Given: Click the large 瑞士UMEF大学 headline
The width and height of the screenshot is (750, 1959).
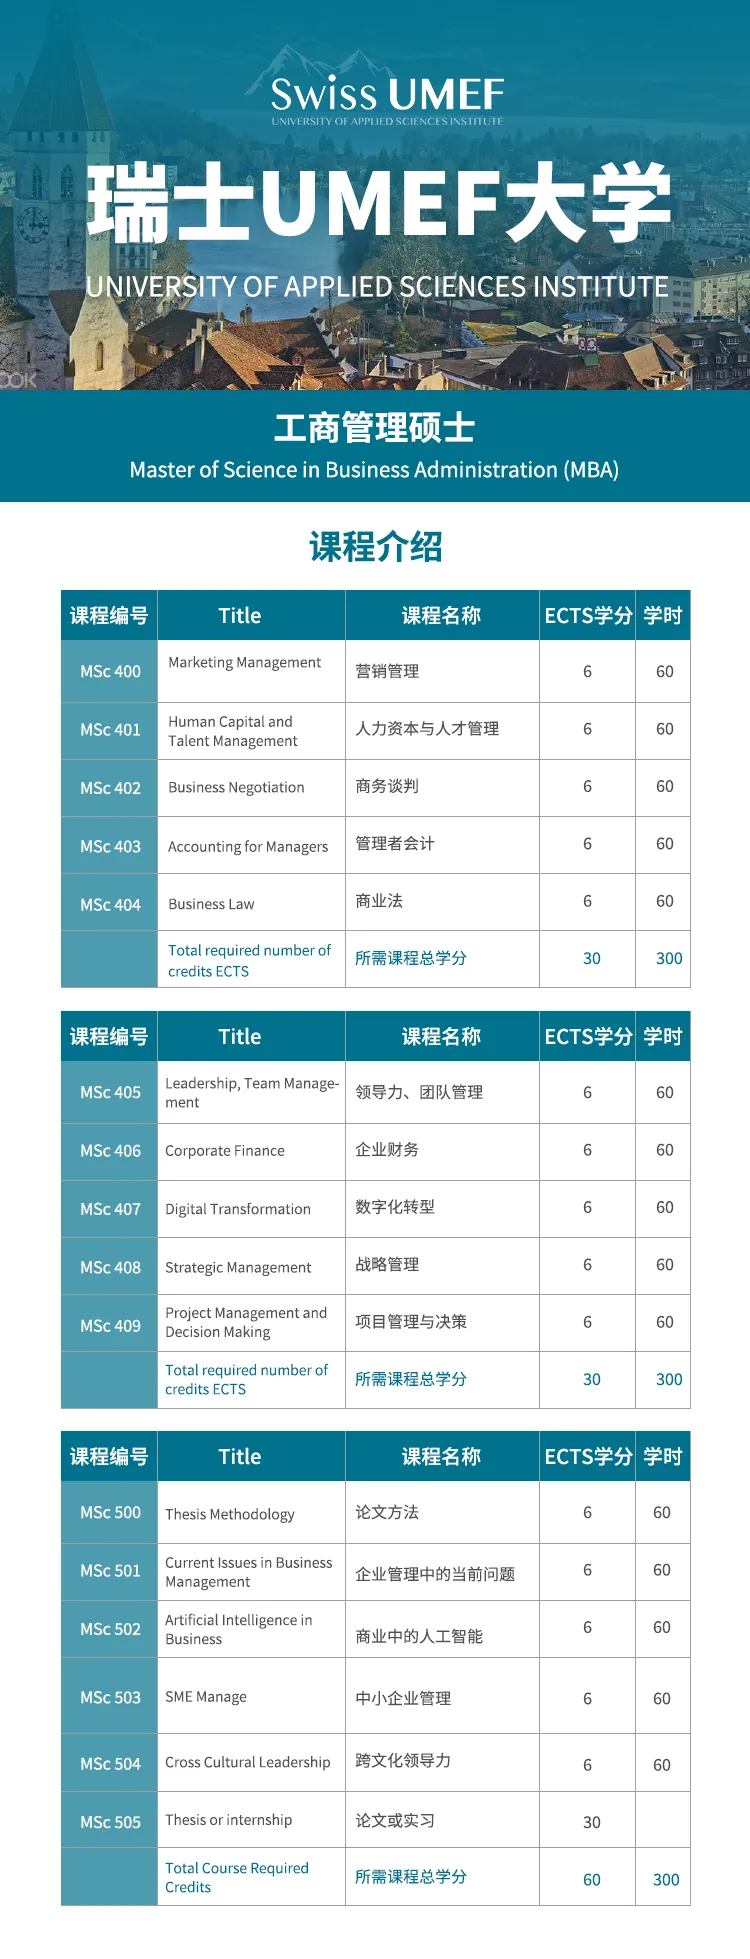Looking at the screenshot, I should [378, 205].
